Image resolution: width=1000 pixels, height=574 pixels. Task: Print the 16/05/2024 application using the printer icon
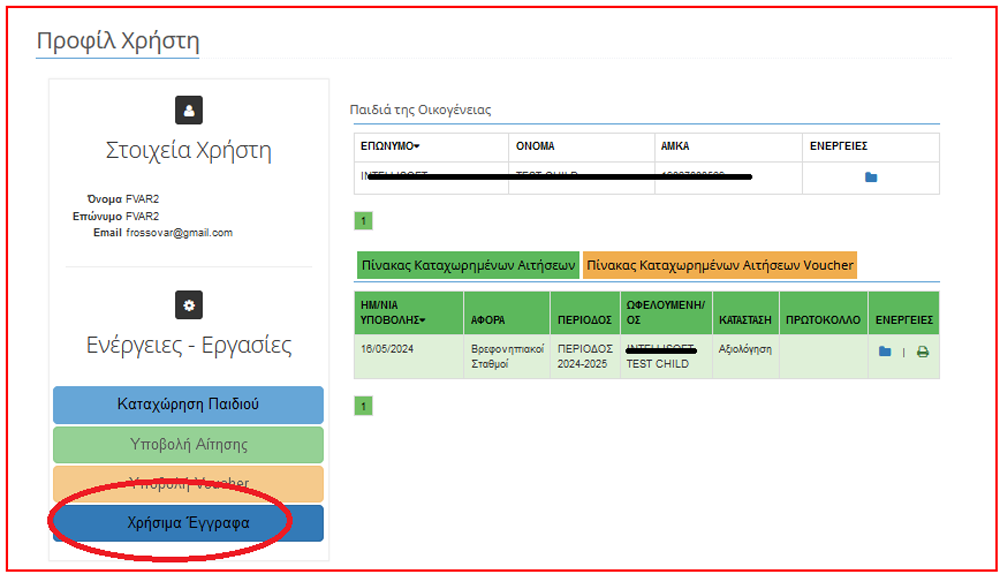point(922,351)
